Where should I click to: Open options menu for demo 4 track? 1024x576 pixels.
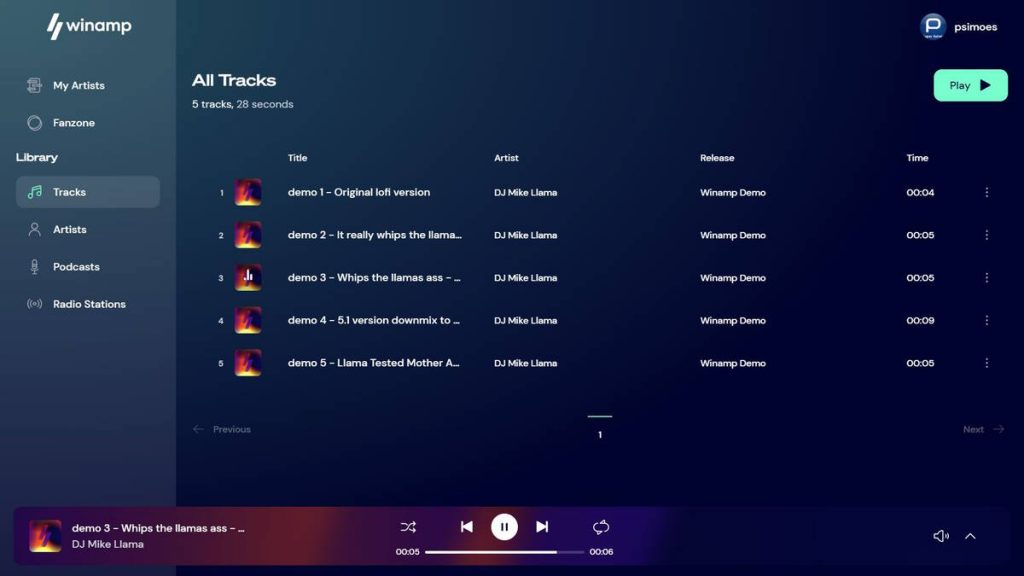click(x=986, y=321)
